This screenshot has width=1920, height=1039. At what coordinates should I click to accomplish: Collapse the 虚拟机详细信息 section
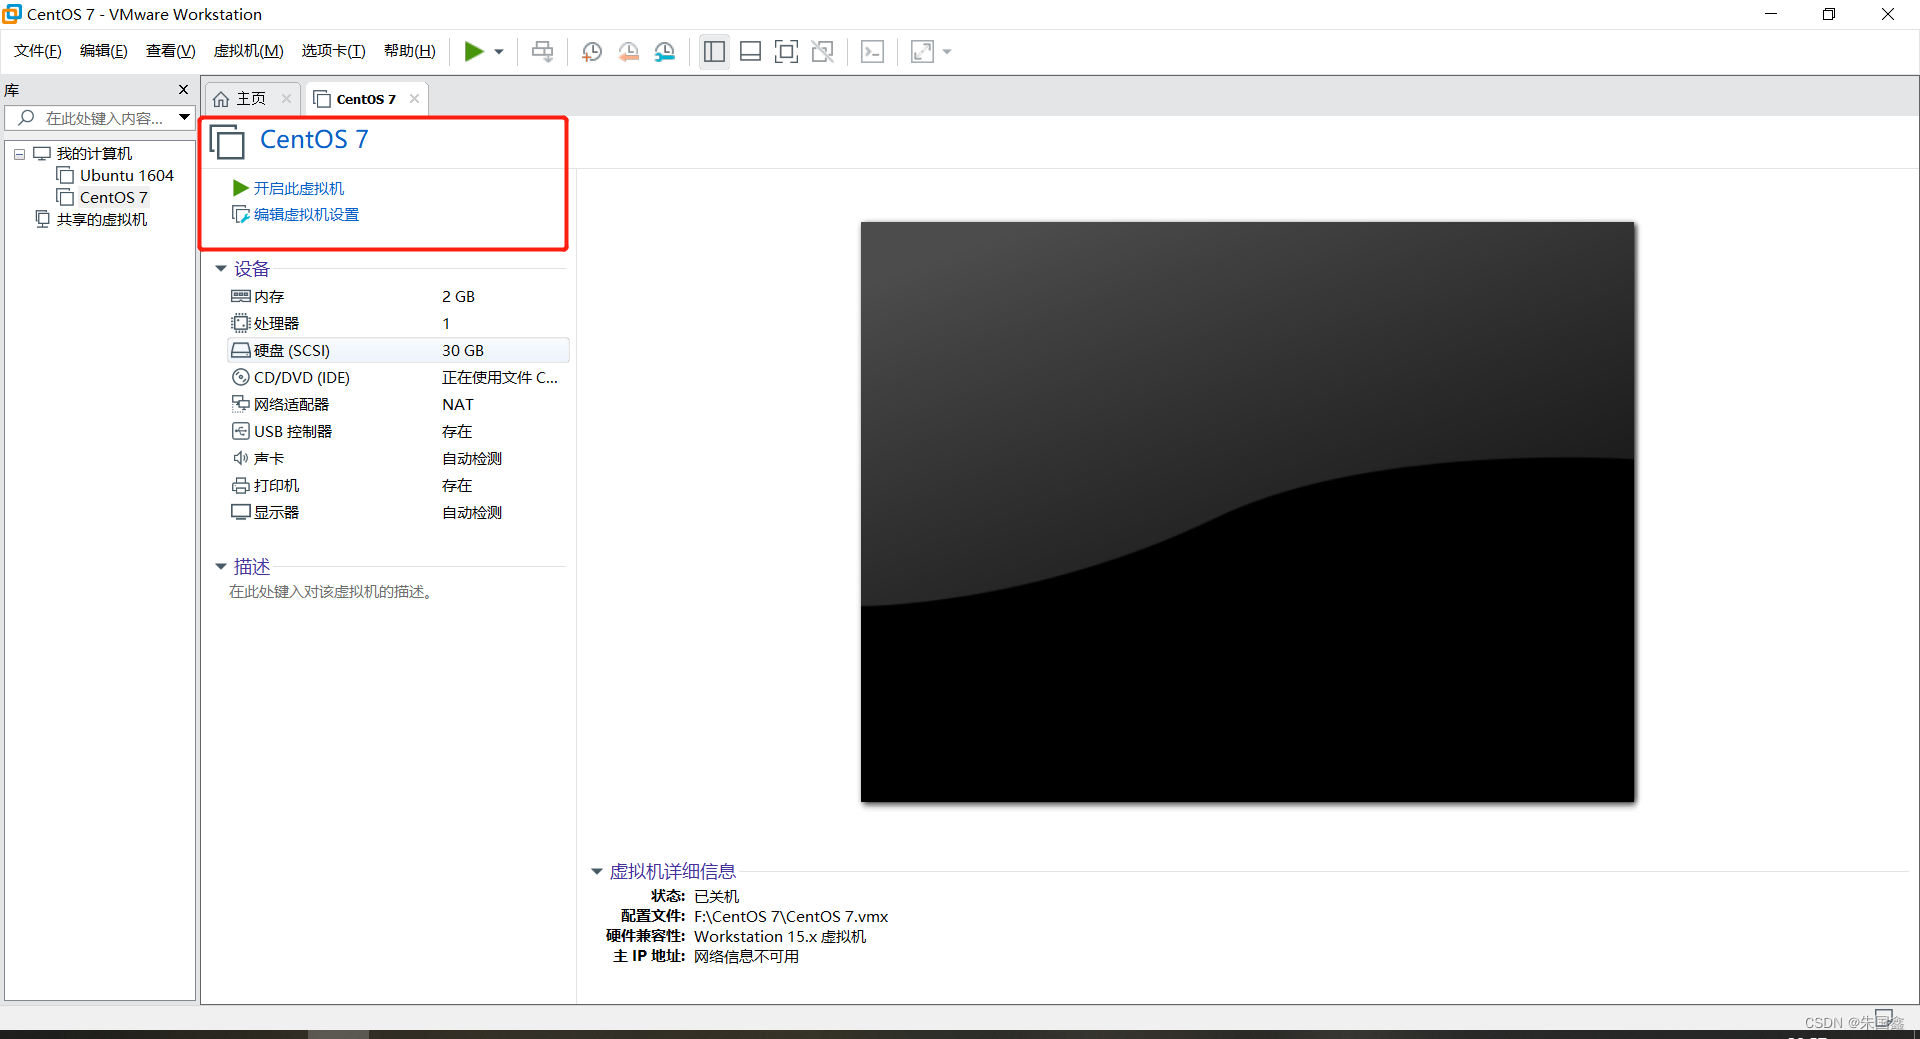[x=597, y=871]
